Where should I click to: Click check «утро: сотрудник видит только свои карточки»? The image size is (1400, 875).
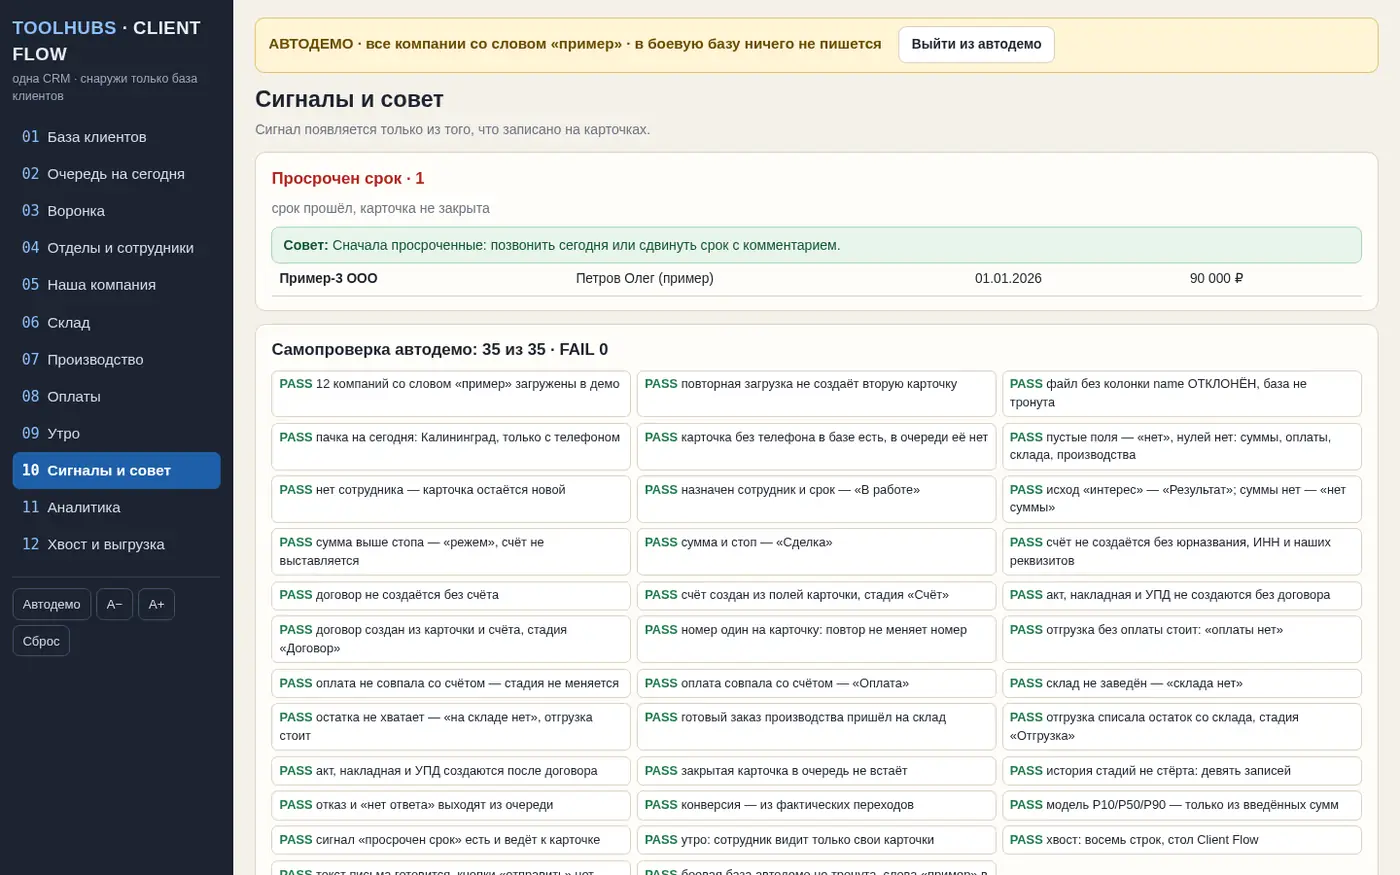(816, 840)
